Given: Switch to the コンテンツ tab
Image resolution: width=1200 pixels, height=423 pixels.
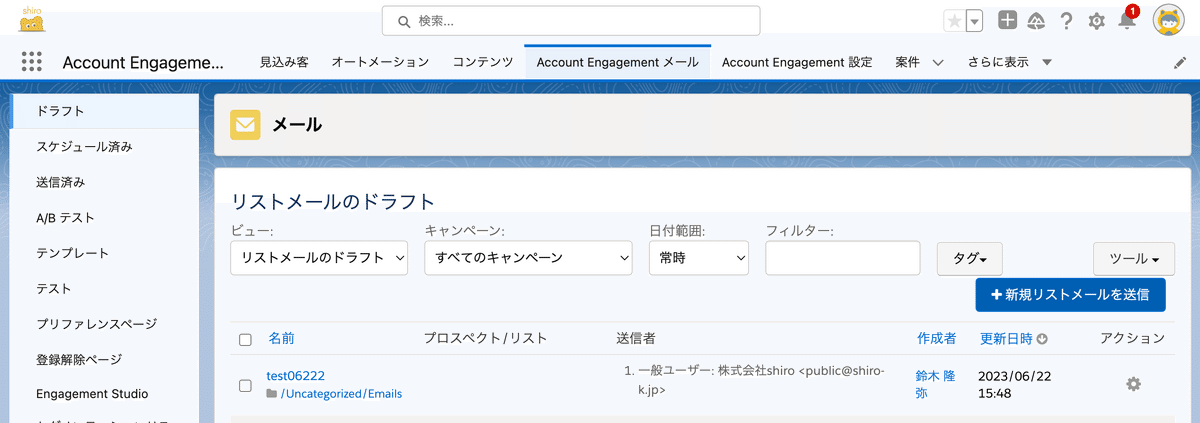Looking at the screenshot, I should (x=483, y=62).
